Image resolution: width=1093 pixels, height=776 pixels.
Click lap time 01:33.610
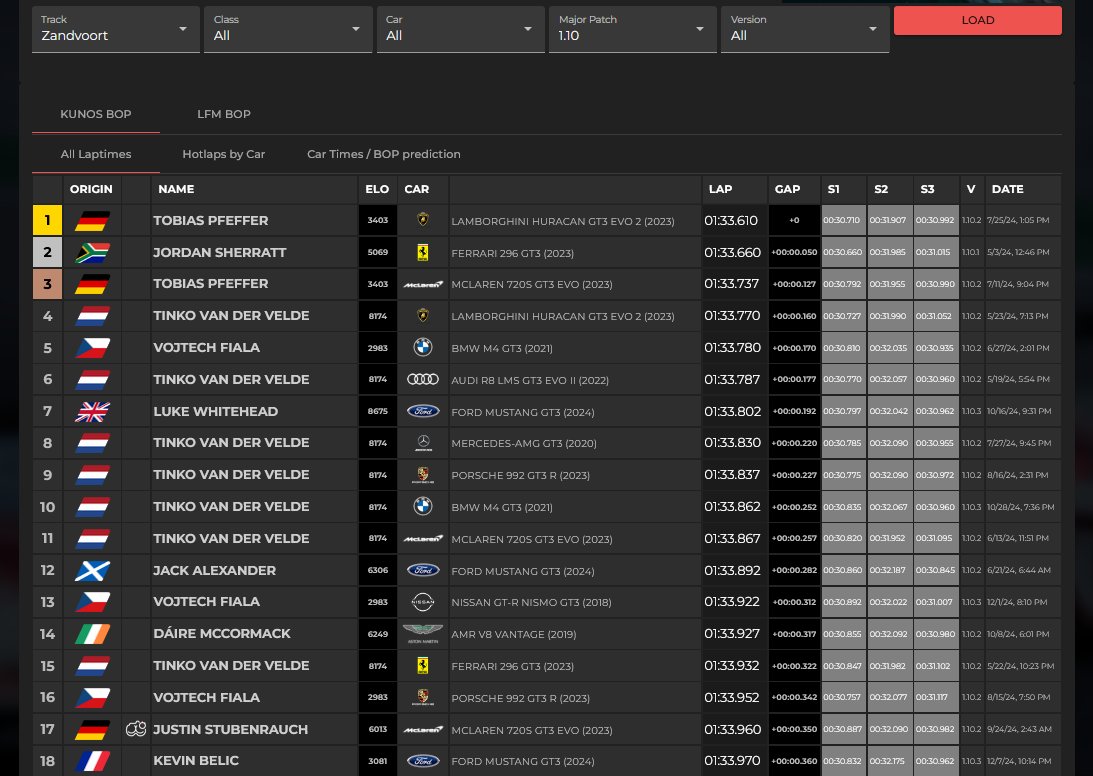coord(731,220)
